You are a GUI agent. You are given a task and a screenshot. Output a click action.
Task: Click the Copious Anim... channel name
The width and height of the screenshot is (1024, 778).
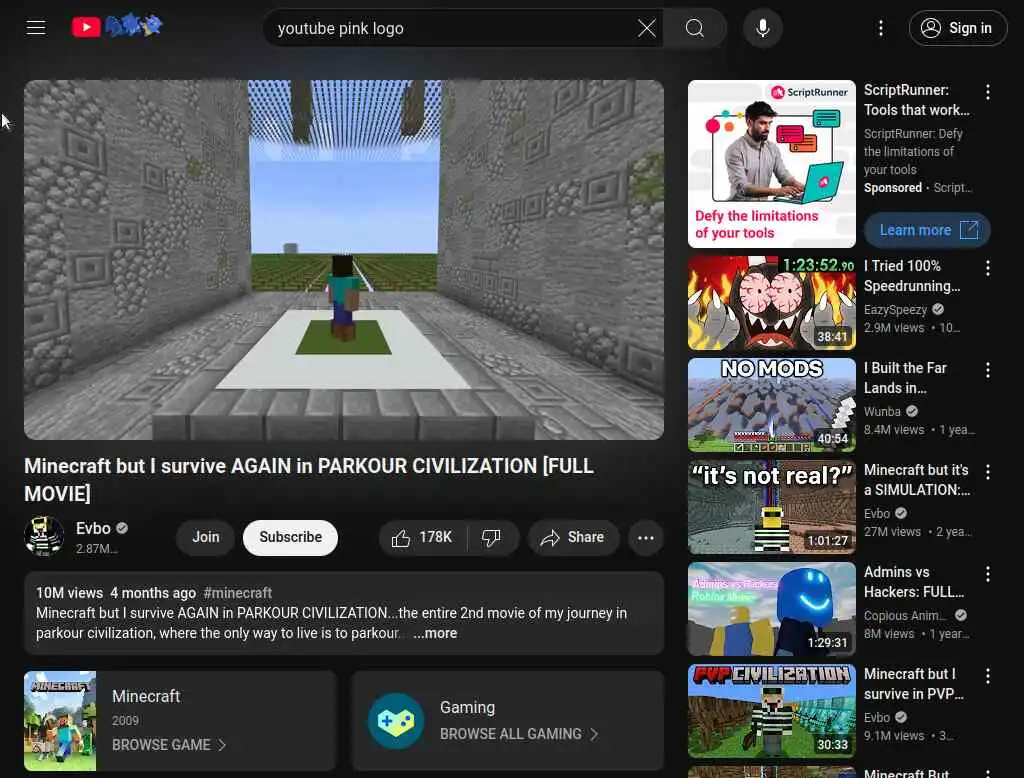coord(904,615)
